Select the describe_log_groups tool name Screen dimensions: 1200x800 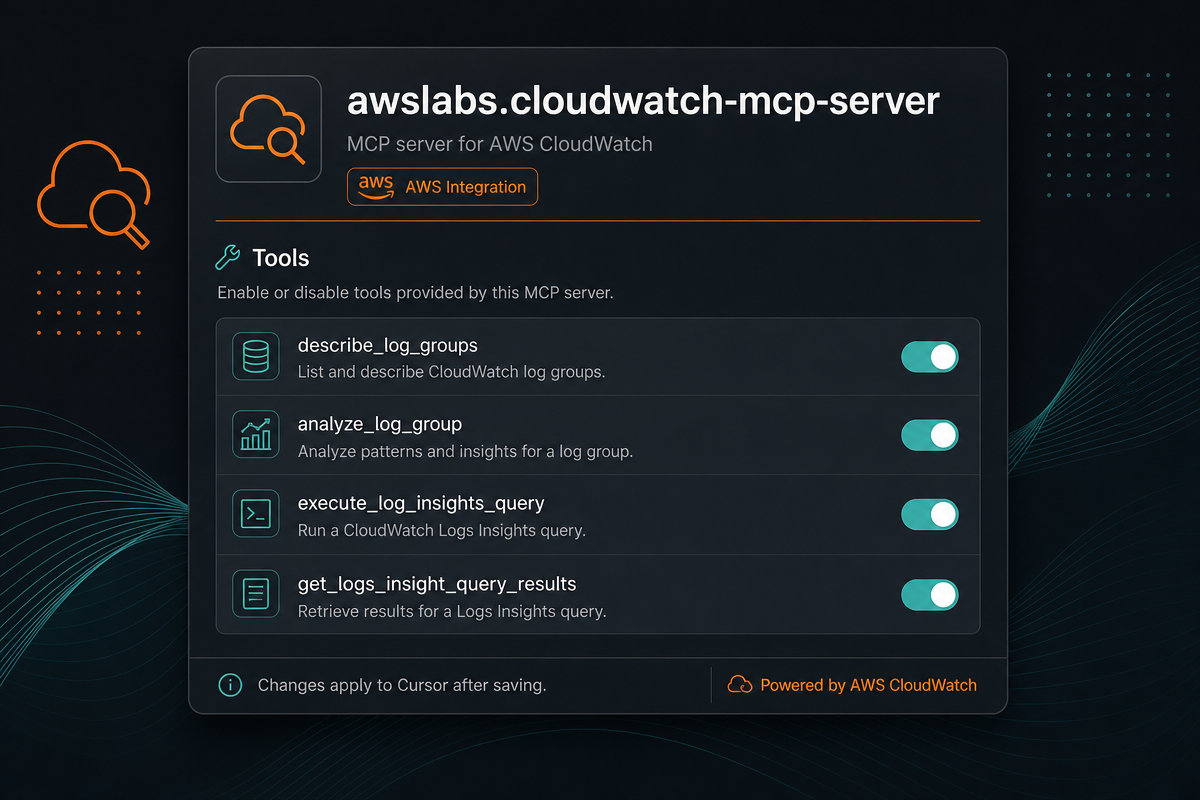[388, 346]
